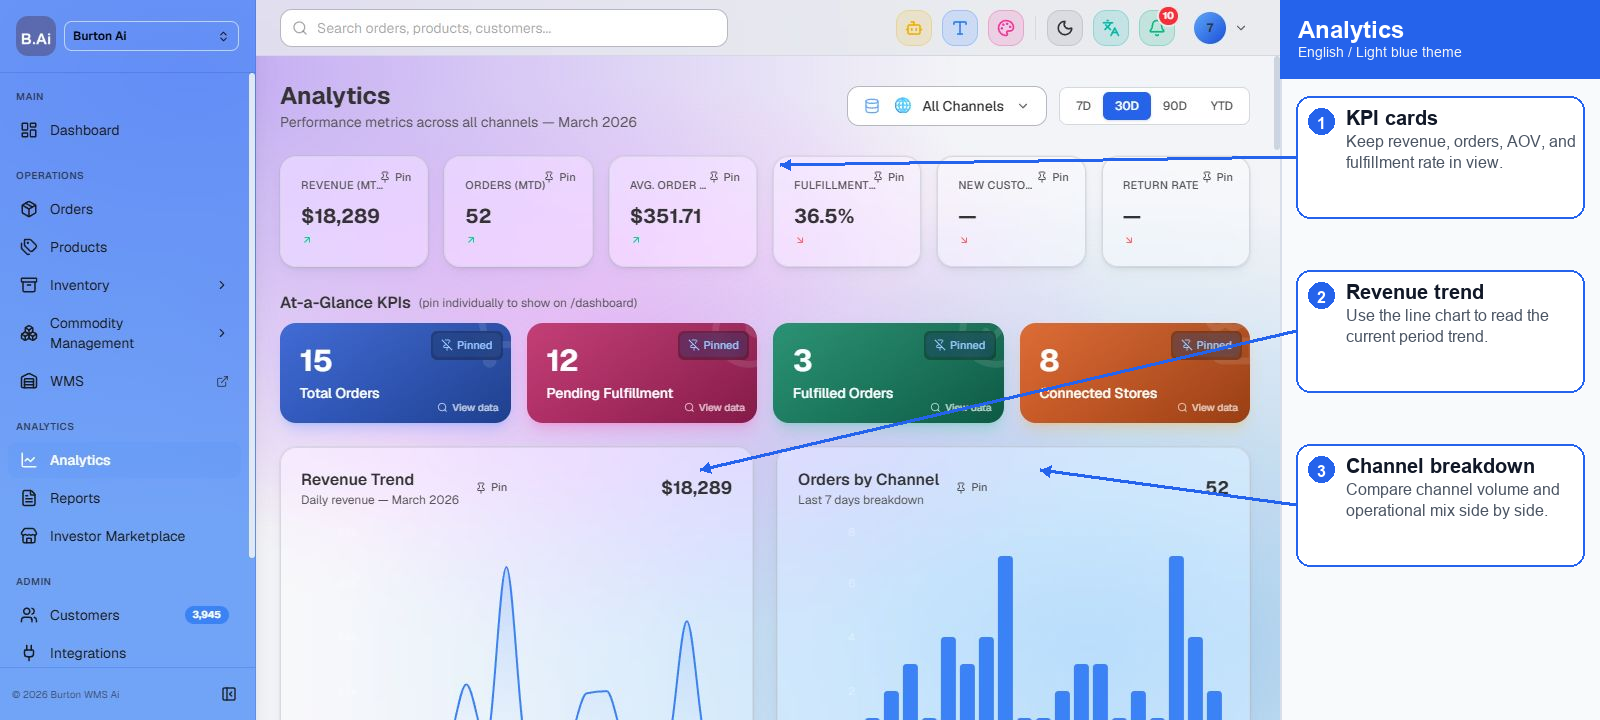This screenshot has height=720, width=1600.
Task: Pin the Avg. Order metric card
Action: pos(725,177)
